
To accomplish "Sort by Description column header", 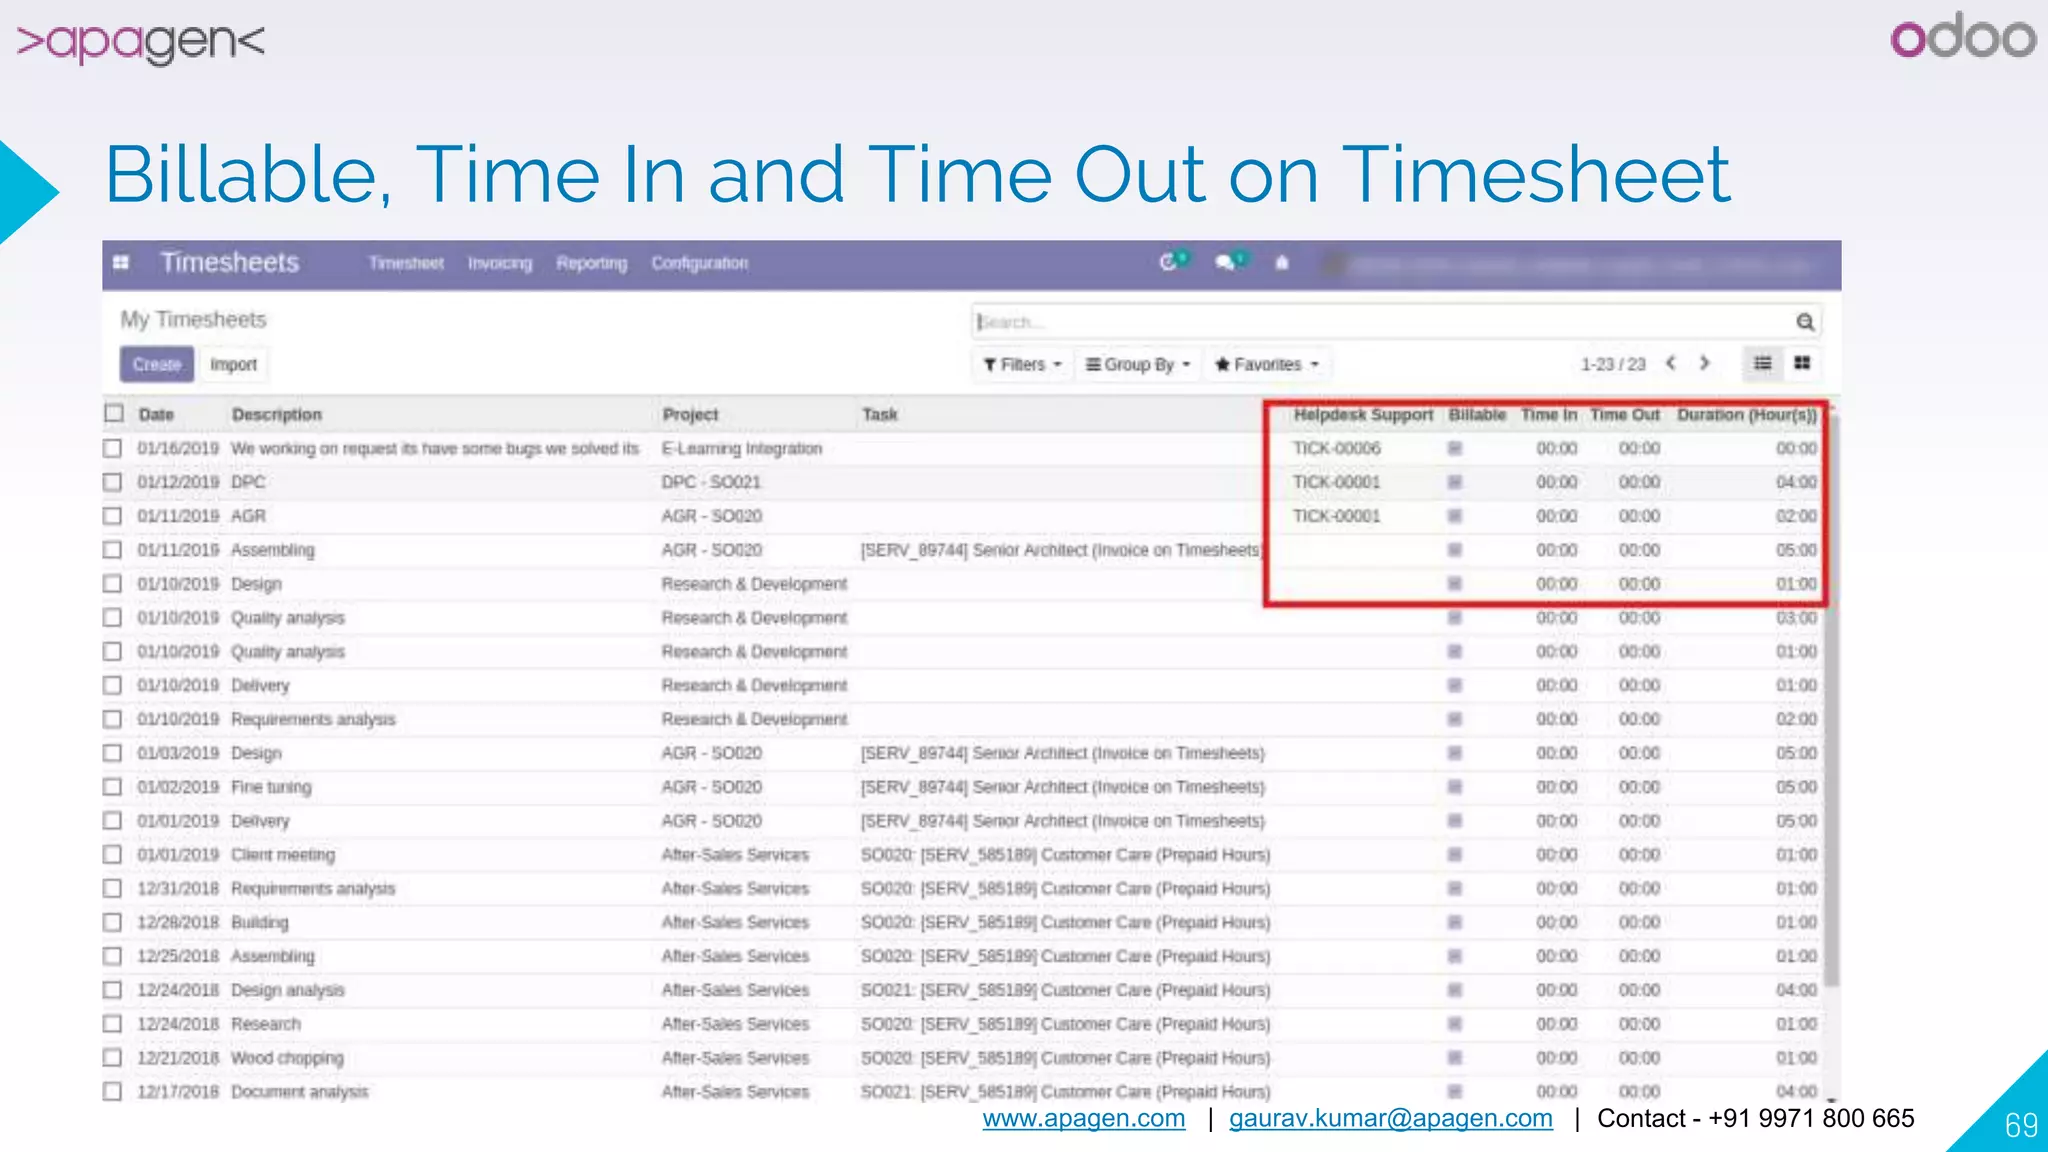I will pos(277,414).
